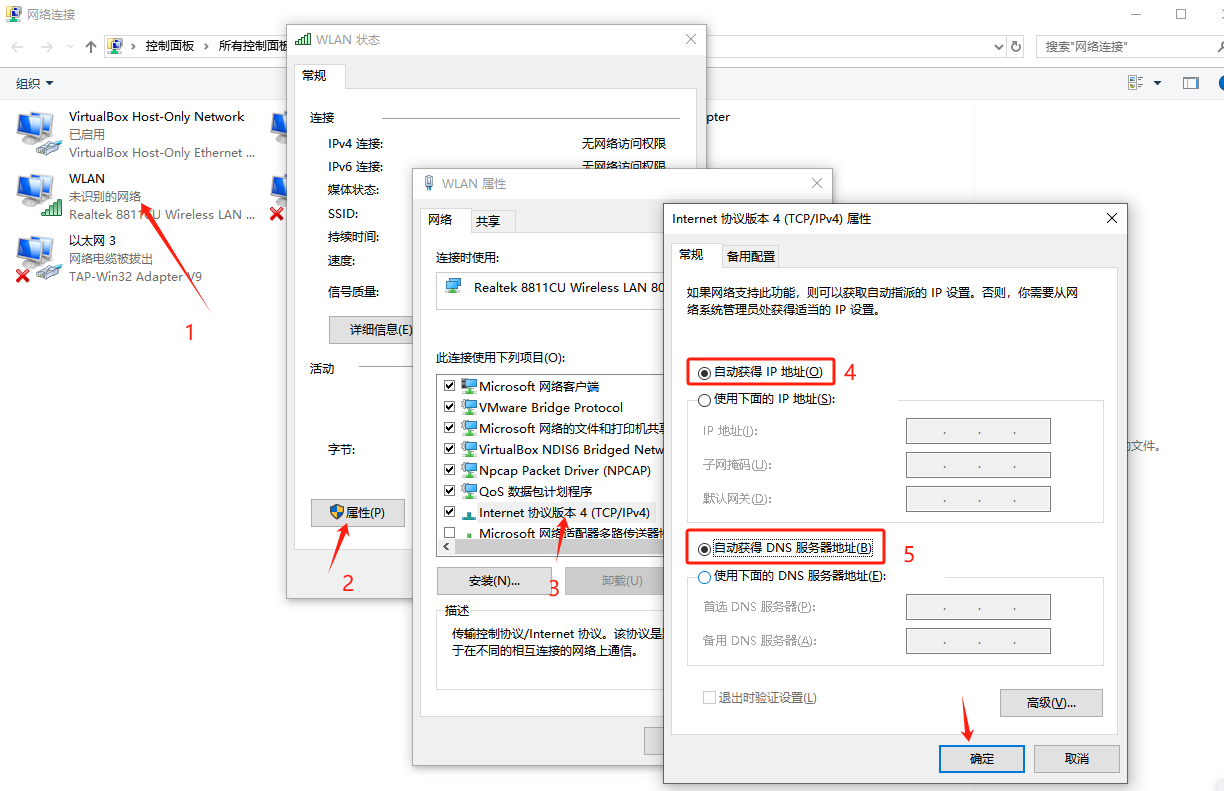The height and width of the screenshot is (791, 1224).
Task: Open the recent locations dropdown chevron
Action: 69,47
